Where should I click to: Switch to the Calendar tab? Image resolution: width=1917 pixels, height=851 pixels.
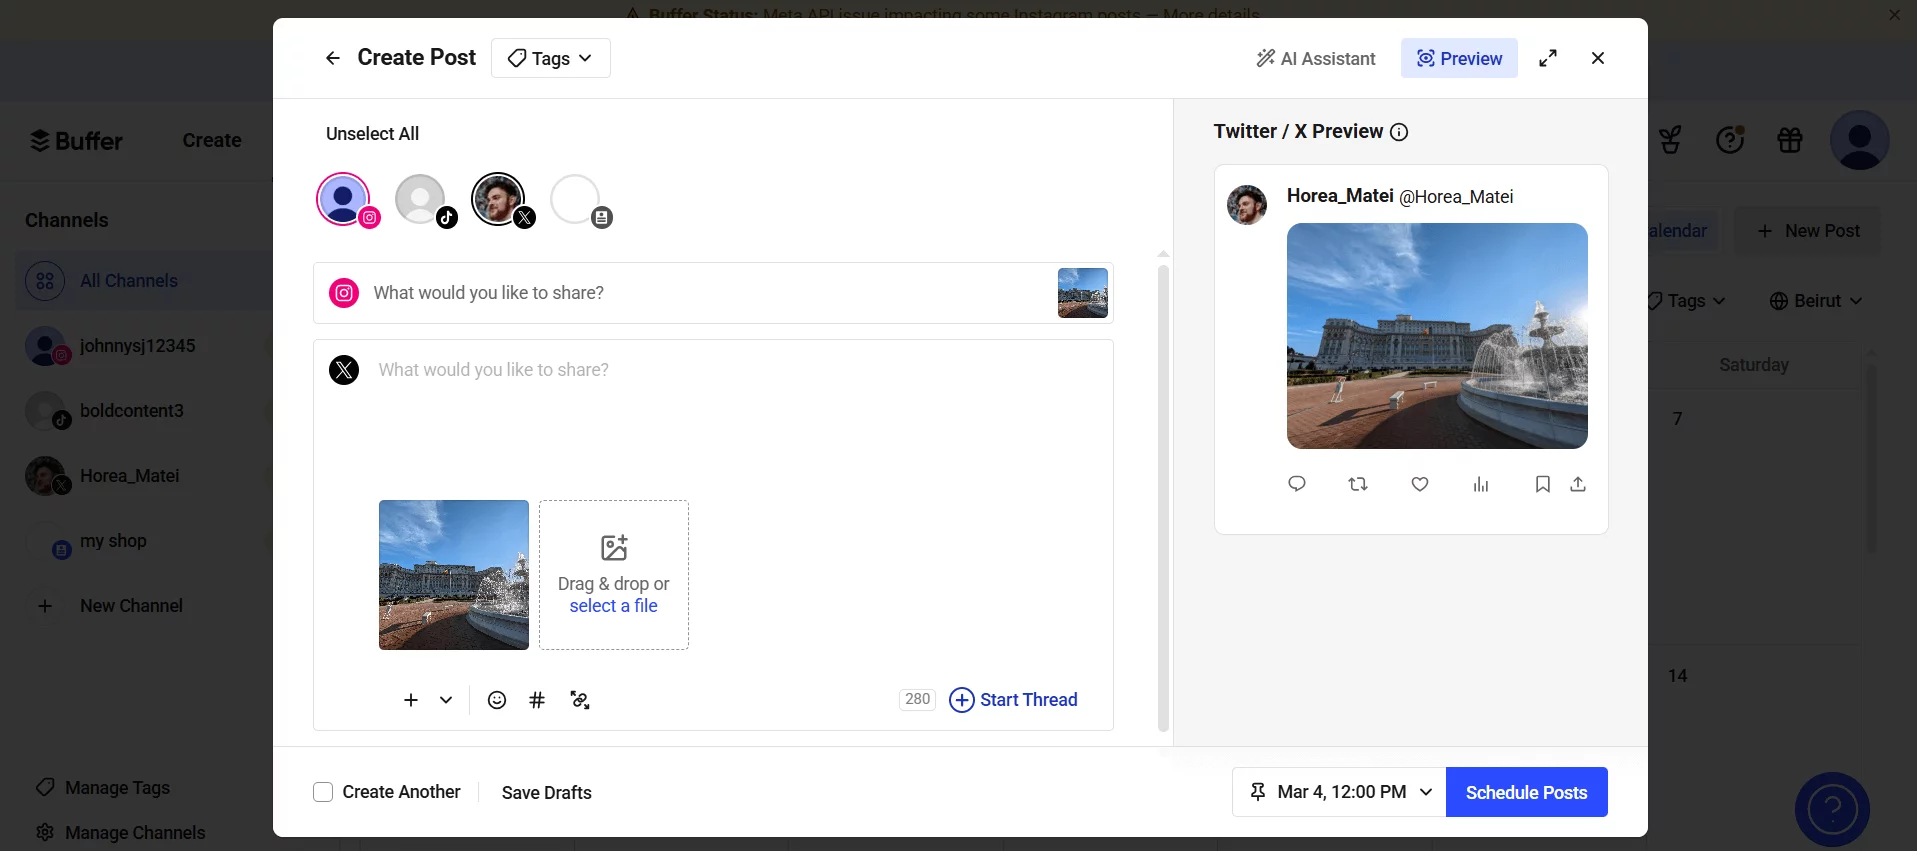1678,231
